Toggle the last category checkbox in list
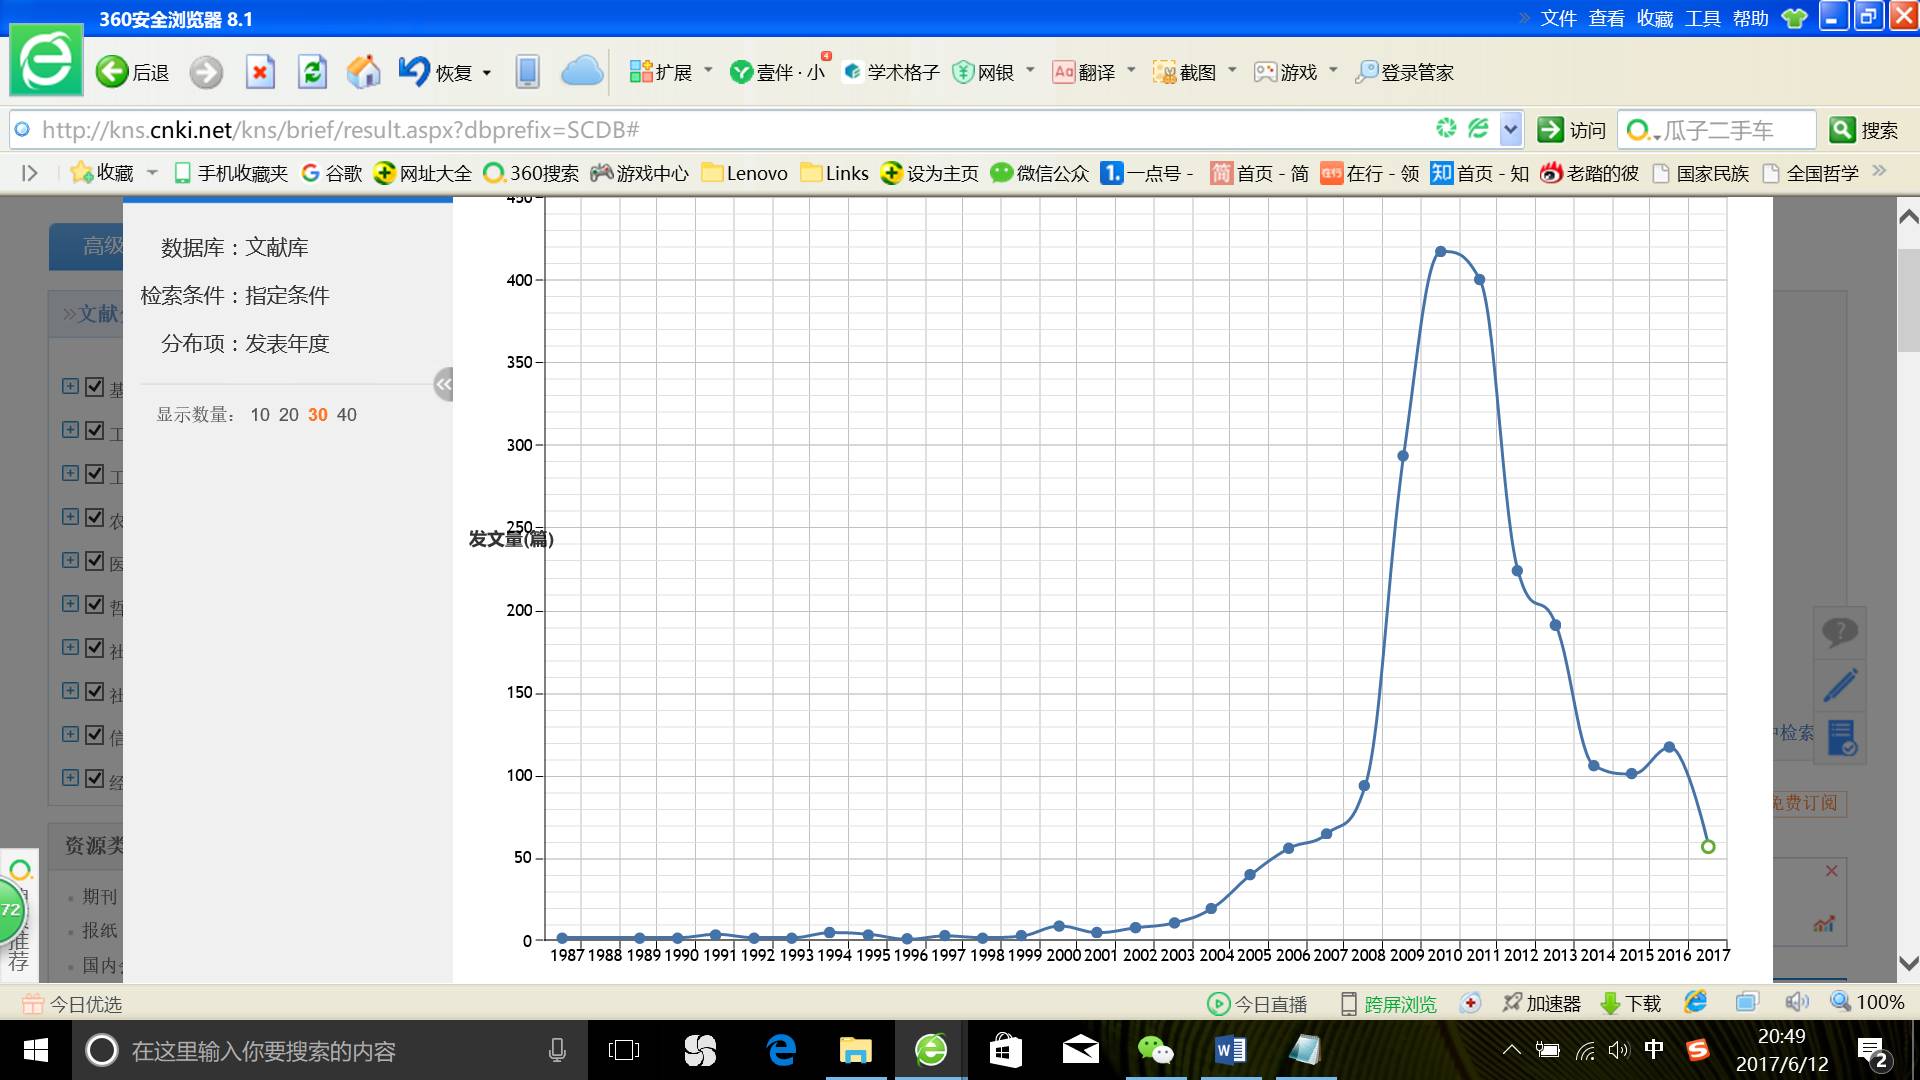The image size is (1920, 1080). 95,778
